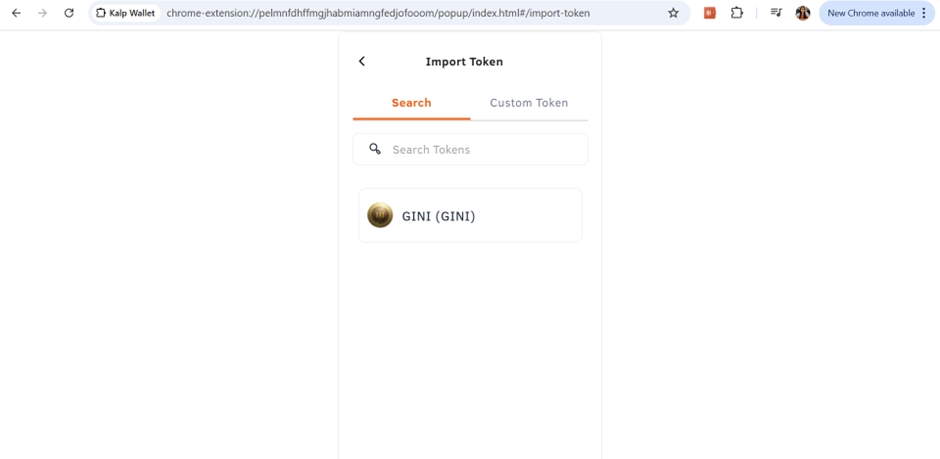
Task: Open the media controls music icon
Action: (x=776, y=13)
